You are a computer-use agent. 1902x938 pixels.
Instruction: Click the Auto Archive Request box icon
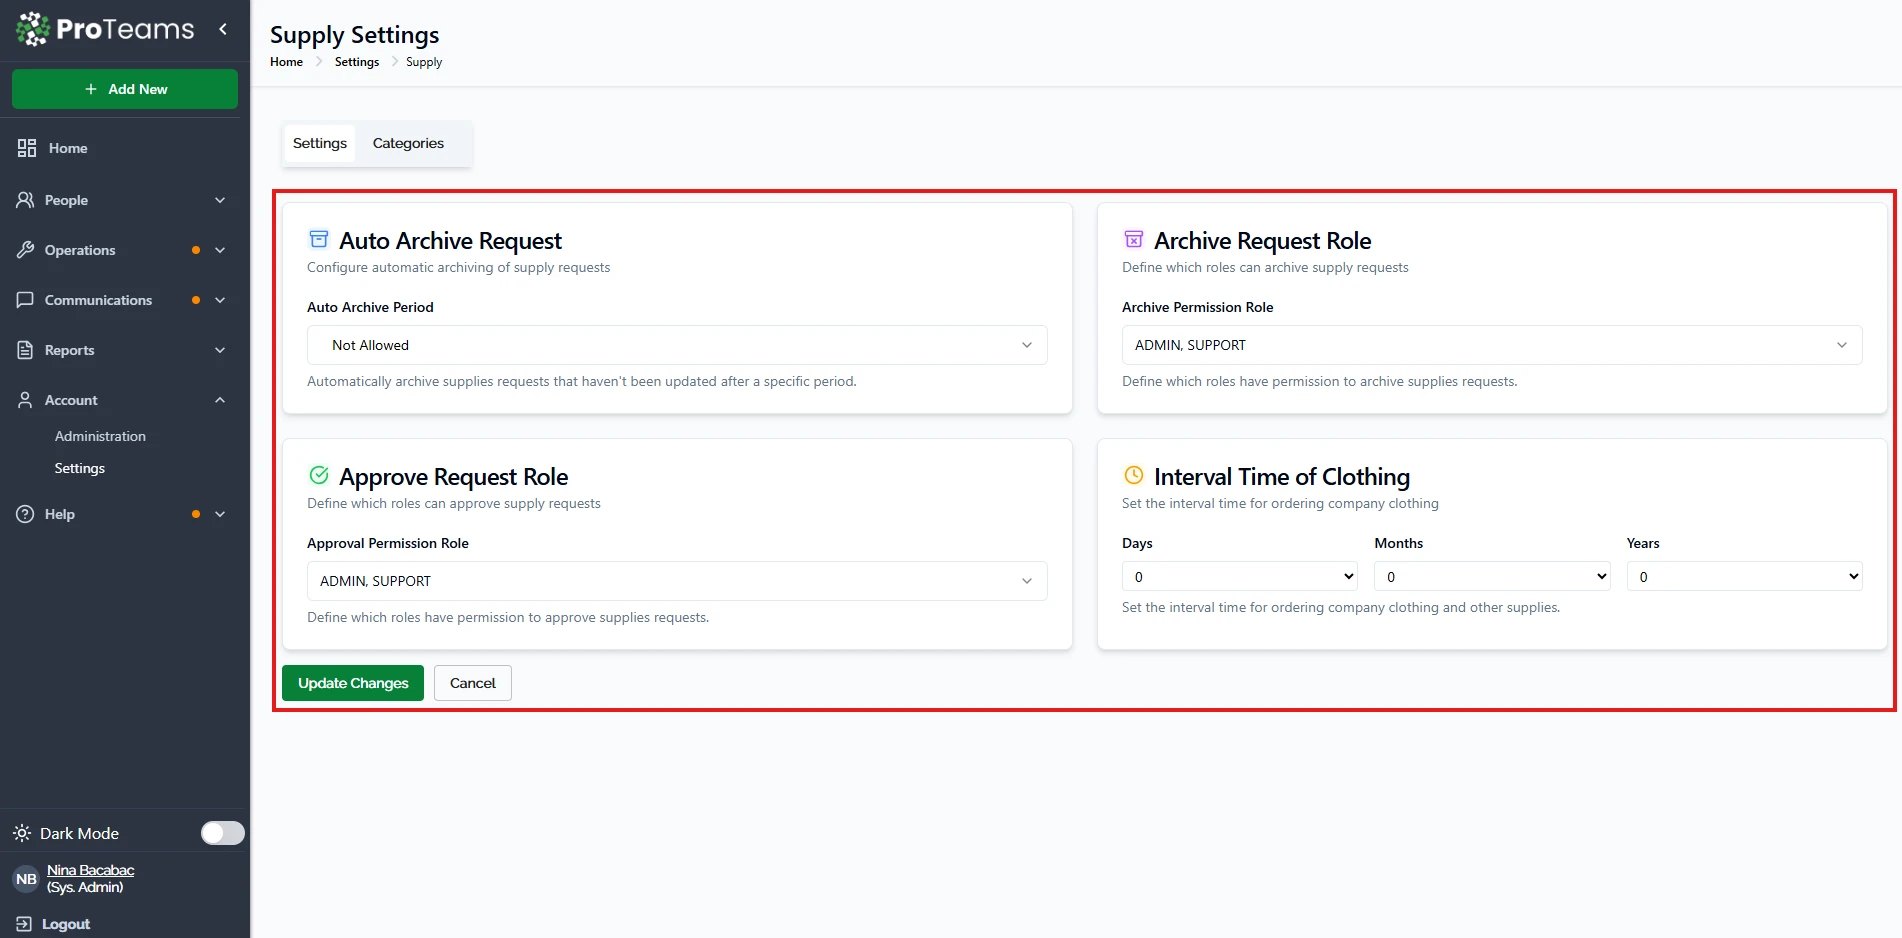click(x=319, y=240)
